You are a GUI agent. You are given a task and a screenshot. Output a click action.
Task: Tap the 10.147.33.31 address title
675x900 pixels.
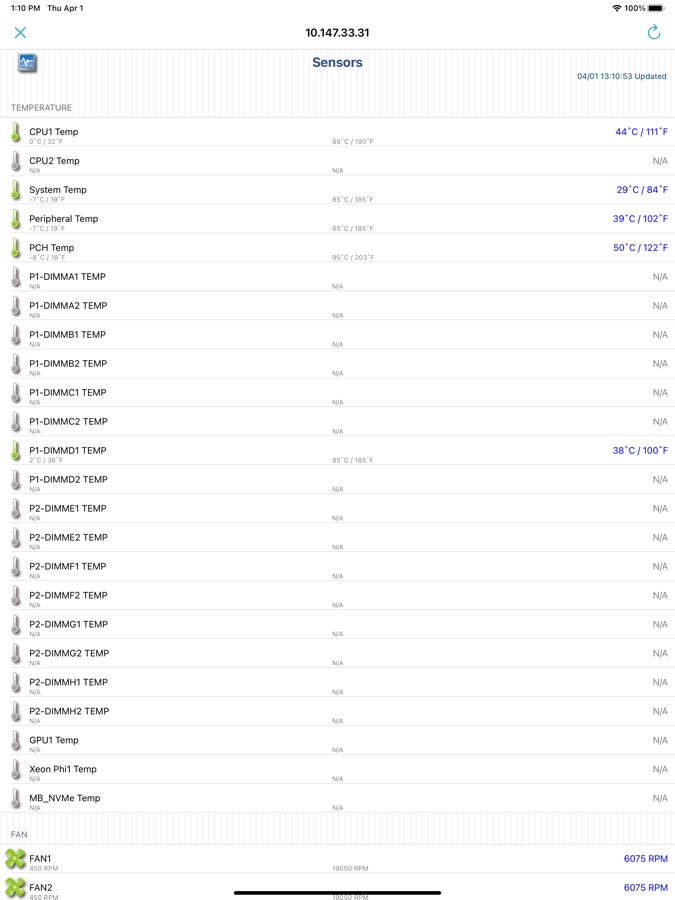coord(337,33)
